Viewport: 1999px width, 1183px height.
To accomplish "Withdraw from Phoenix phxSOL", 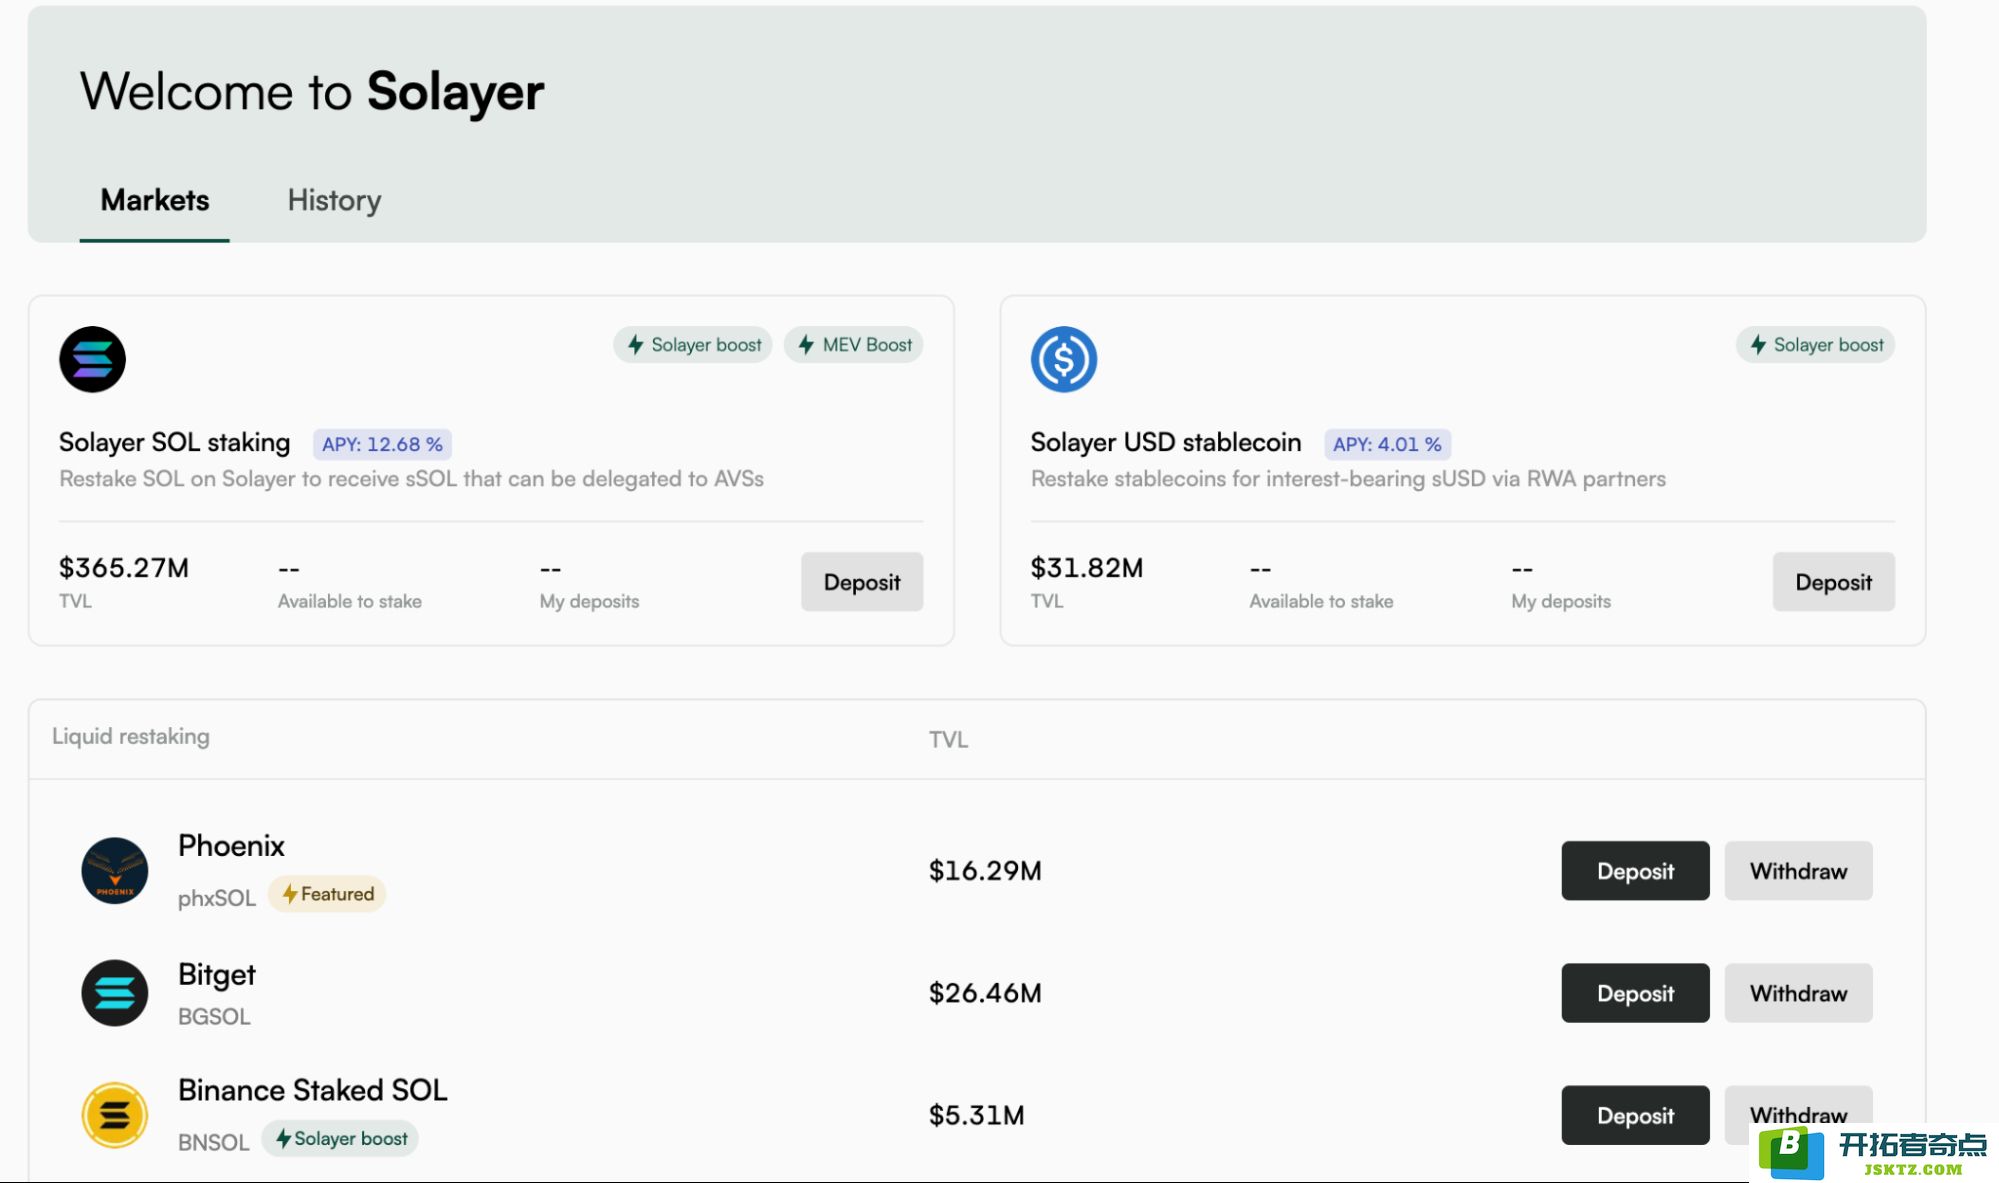I will pos(1798,871).
